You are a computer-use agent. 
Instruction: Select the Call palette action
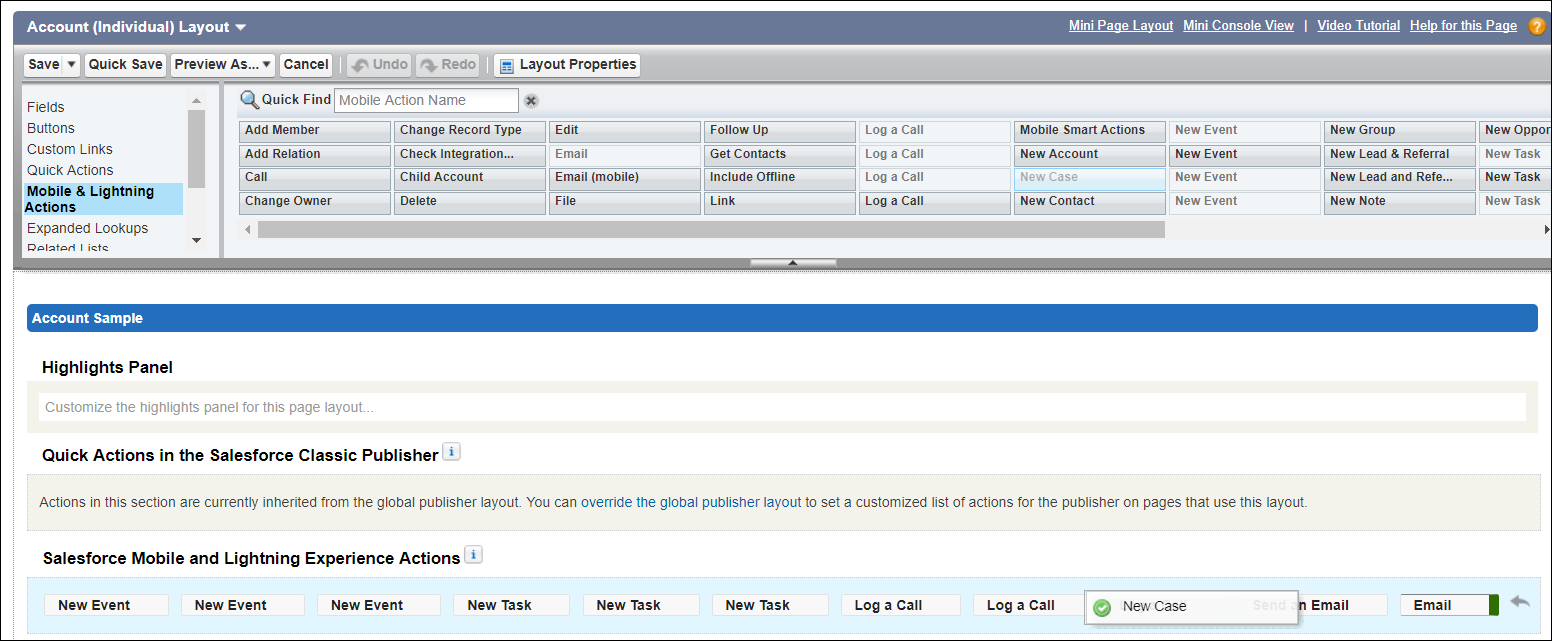pyautogui.click(x=315, y=178)
